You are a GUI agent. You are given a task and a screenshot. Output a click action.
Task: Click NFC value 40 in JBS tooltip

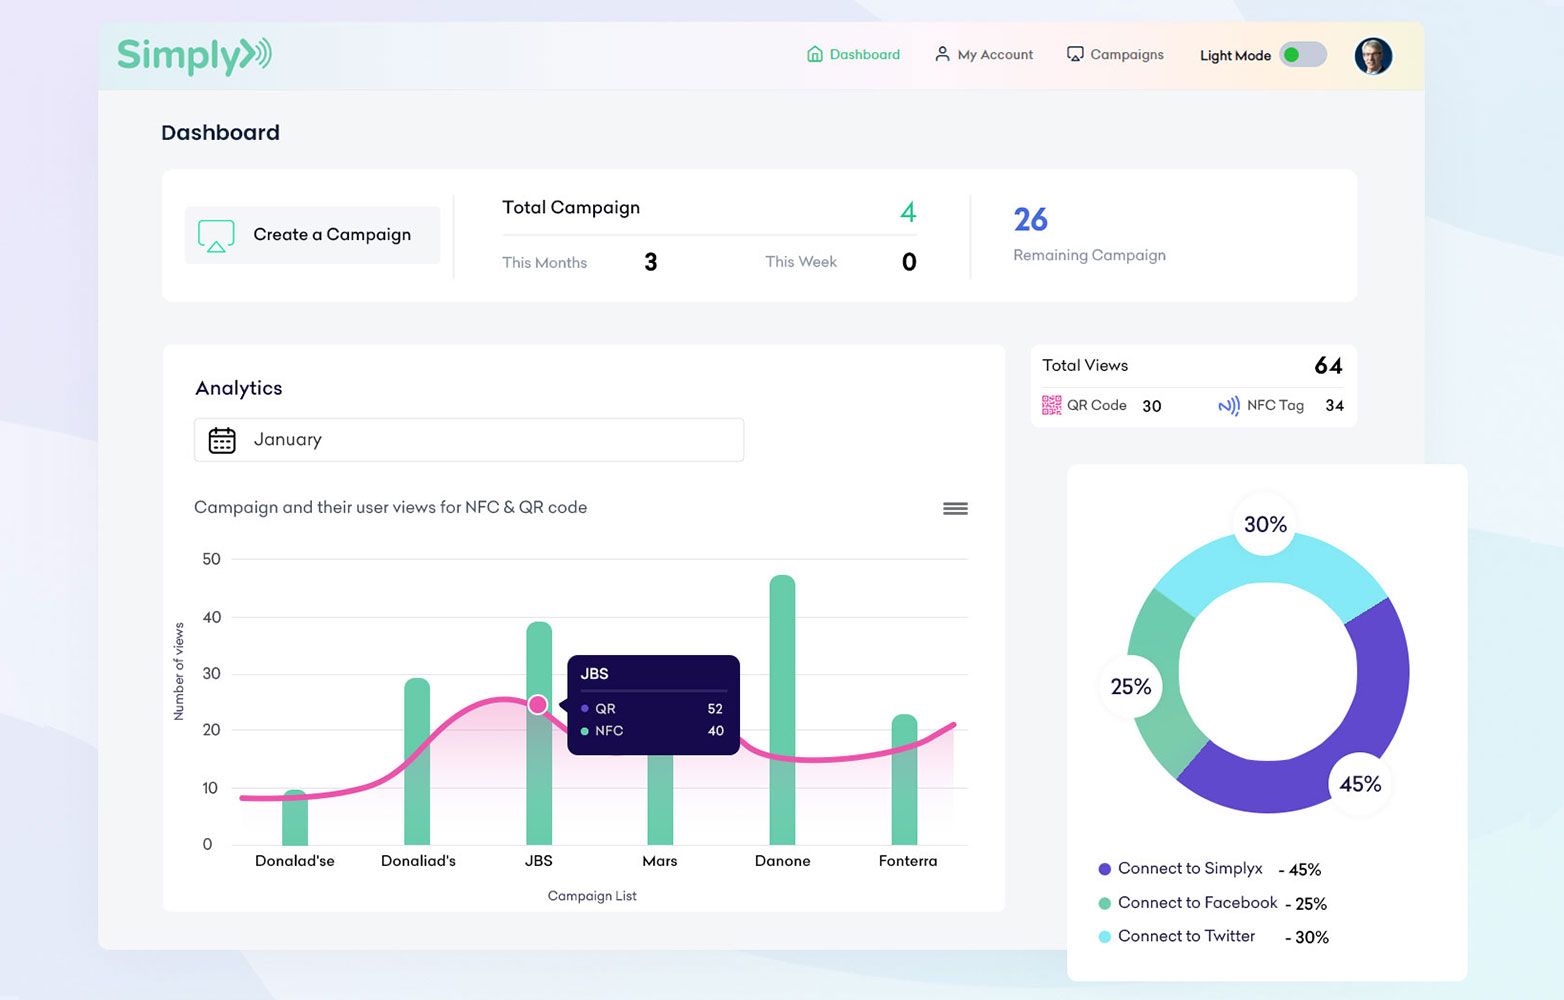click(x=715, y=731)
